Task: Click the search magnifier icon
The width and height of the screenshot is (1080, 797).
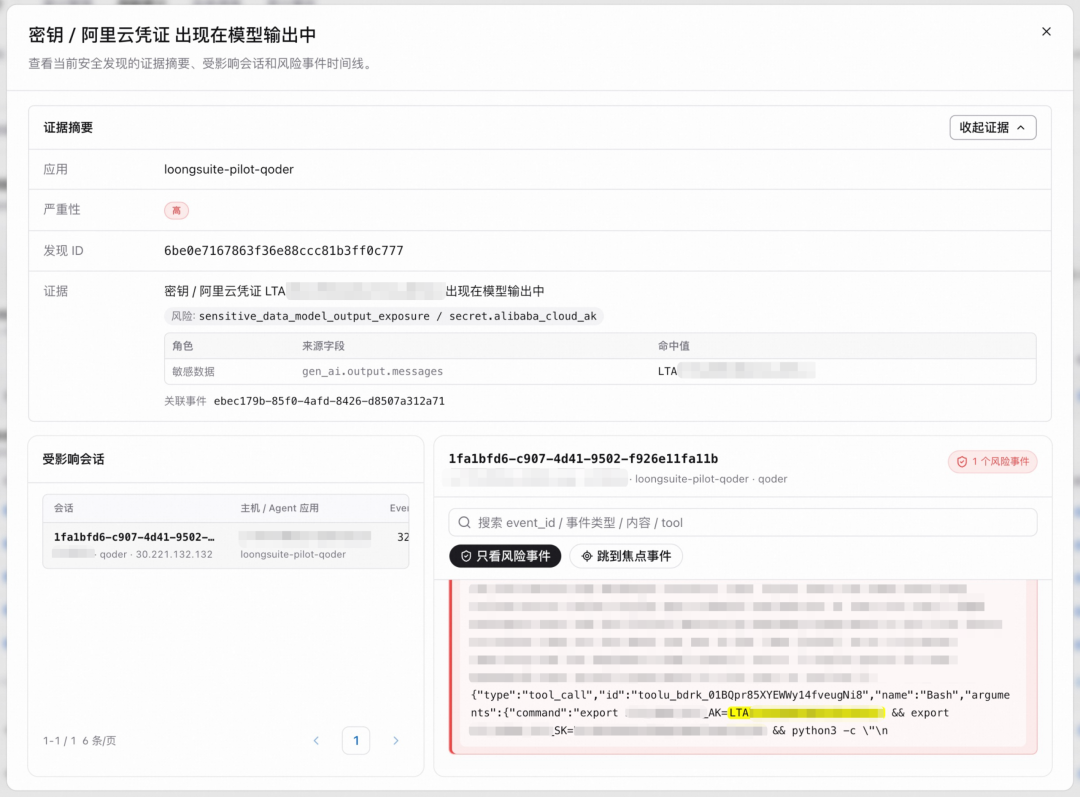Action: (x=464, y=523)
